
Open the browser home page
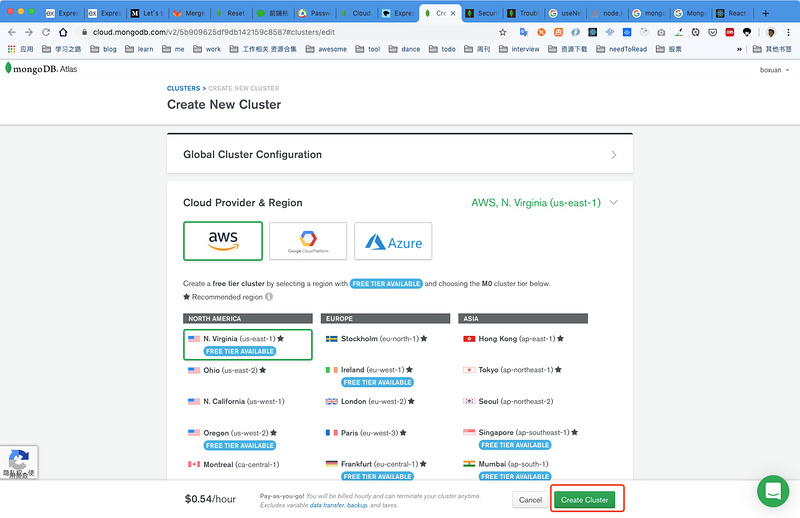click(63, 32)
